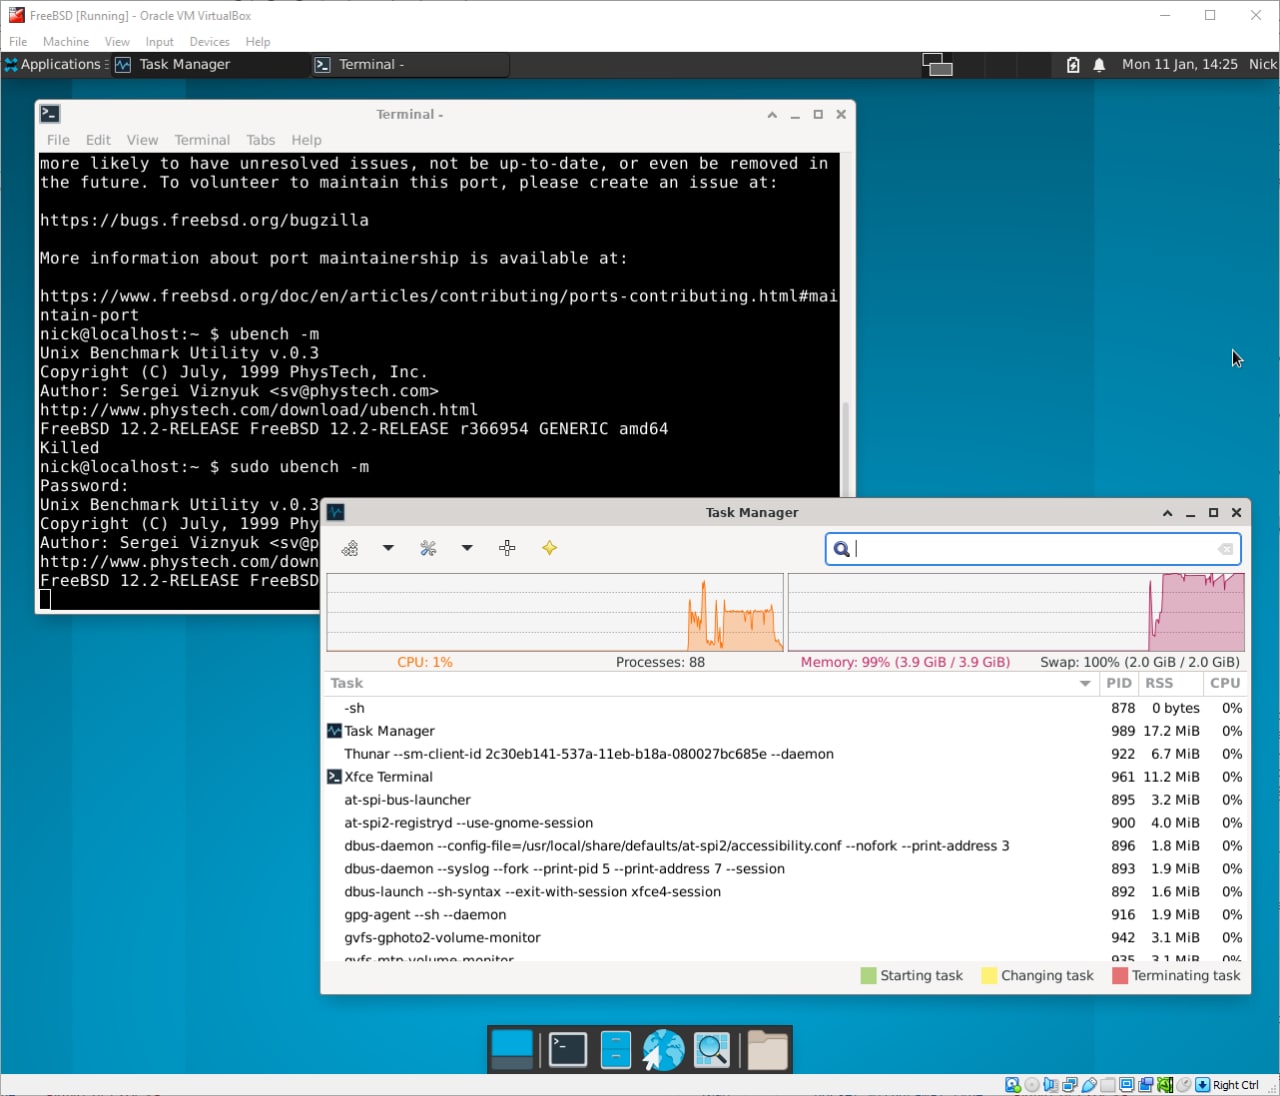Click the clock showing Mon 11 Jan, 14:25
The image size is (1280, 1096).
[1179, 64]
